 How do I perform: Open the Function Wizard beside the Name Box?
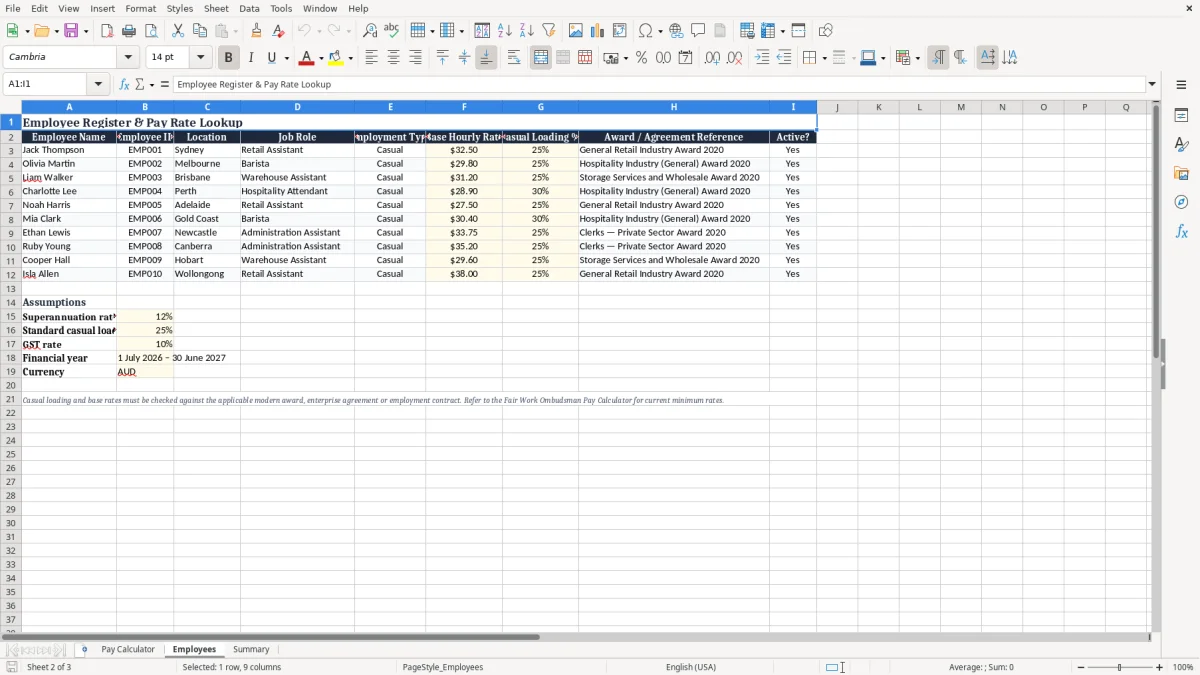click(x=124, y=85)
